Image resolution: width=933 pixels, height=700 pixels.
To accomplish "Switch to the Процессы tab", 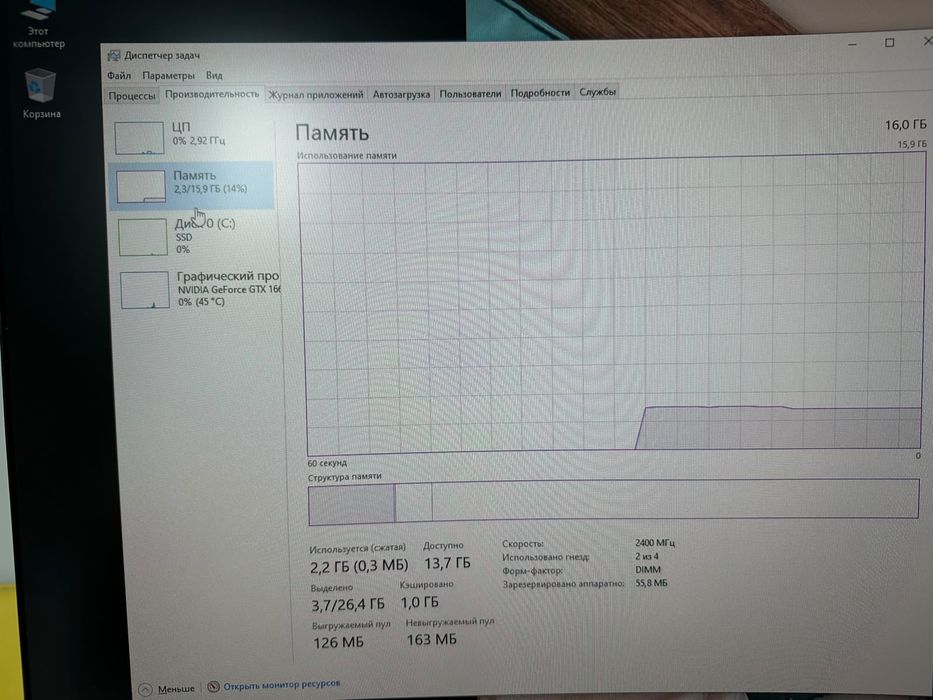I will [x=132, y=96].
